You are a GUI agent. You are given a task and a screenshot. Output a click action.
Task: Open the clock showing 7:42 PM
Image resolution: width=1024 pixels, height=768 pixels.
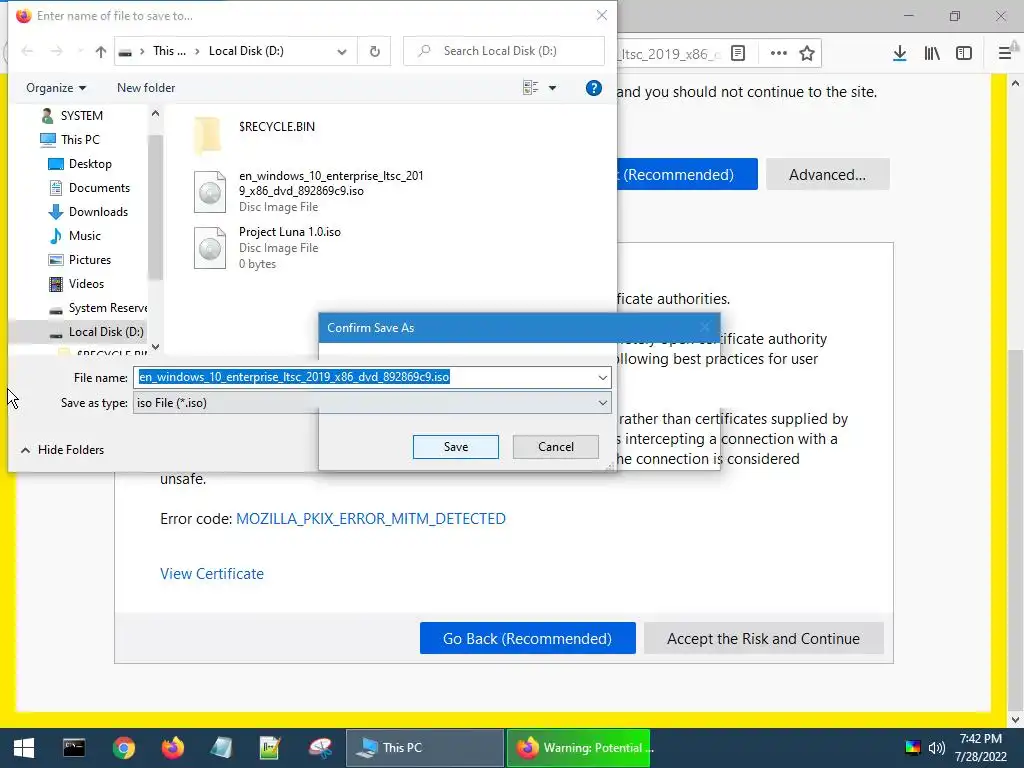pos(980,748)
